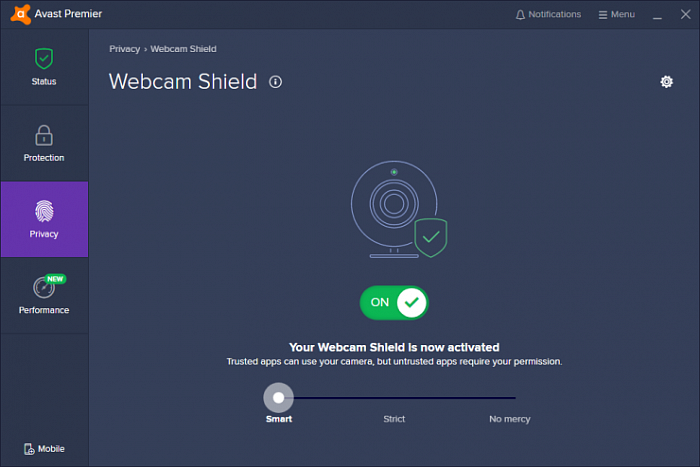Open the Status shield icon
Viewport: 700px width, 467px height.
pyautogui.click(x=43, y=58)
